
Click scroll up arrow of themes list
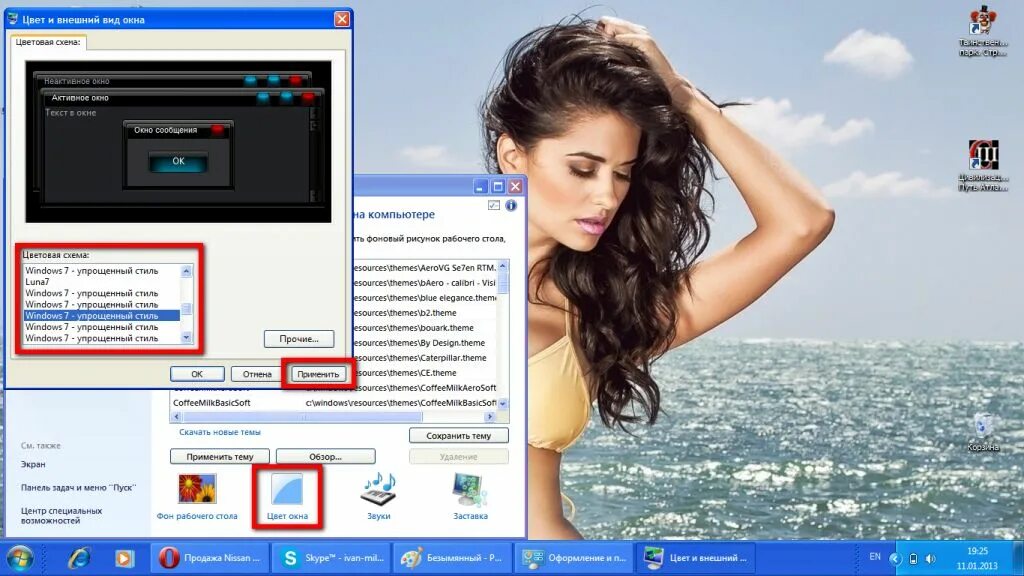pyautogui.click(x=502, y=266)
